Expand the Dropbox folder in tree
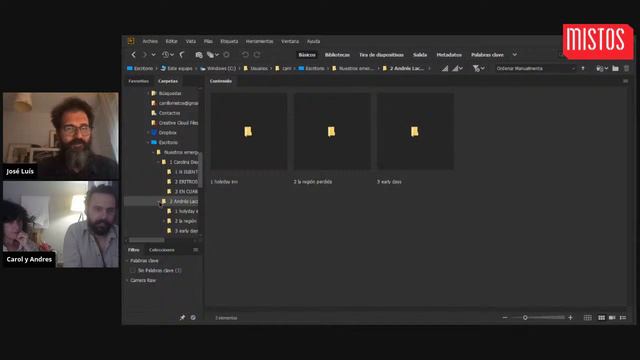The width and height of the screenshot is (640, 360). [x=148, y=133]
